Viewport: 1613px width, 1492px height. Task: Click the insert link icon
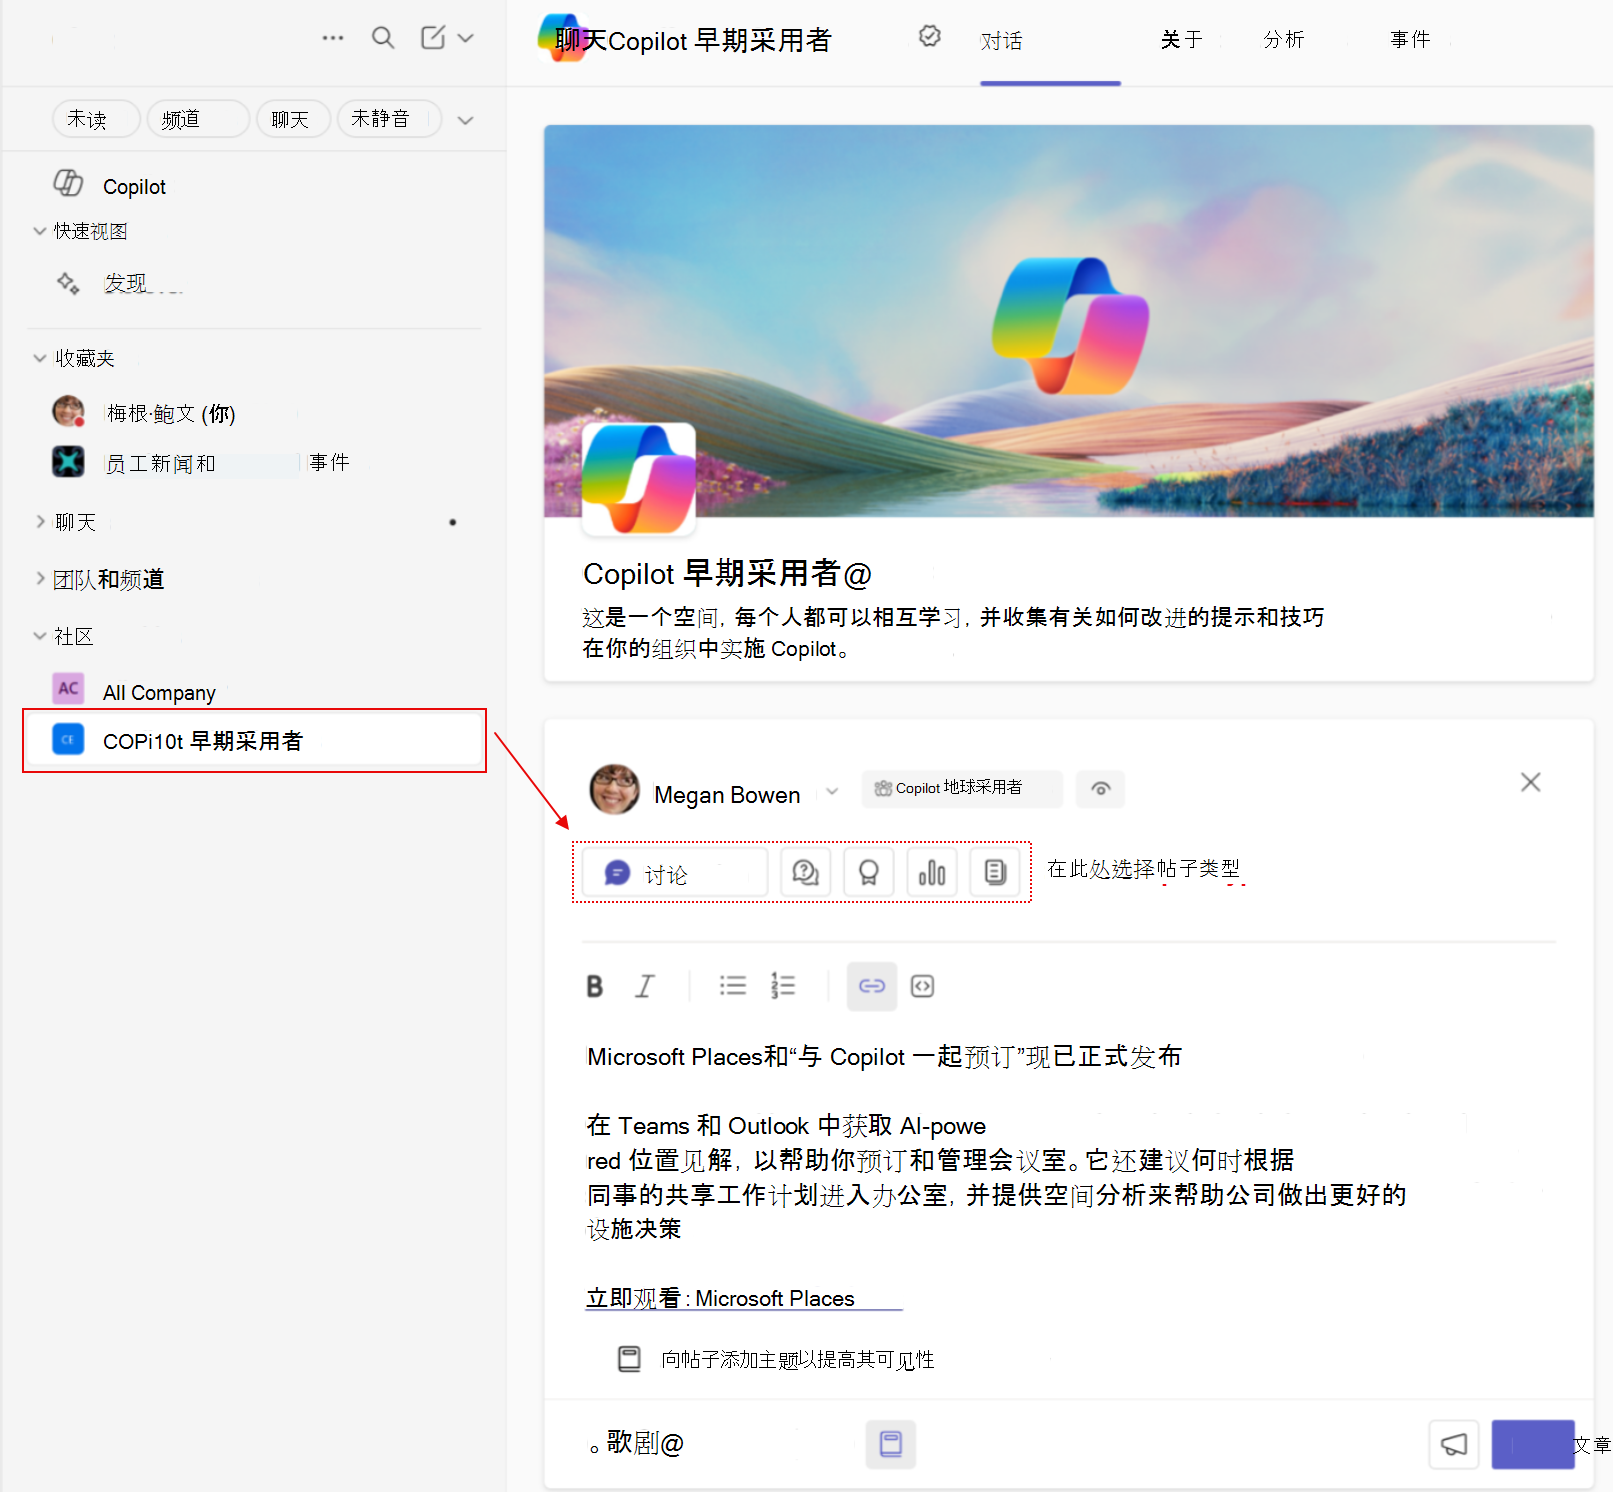(872, 986)
